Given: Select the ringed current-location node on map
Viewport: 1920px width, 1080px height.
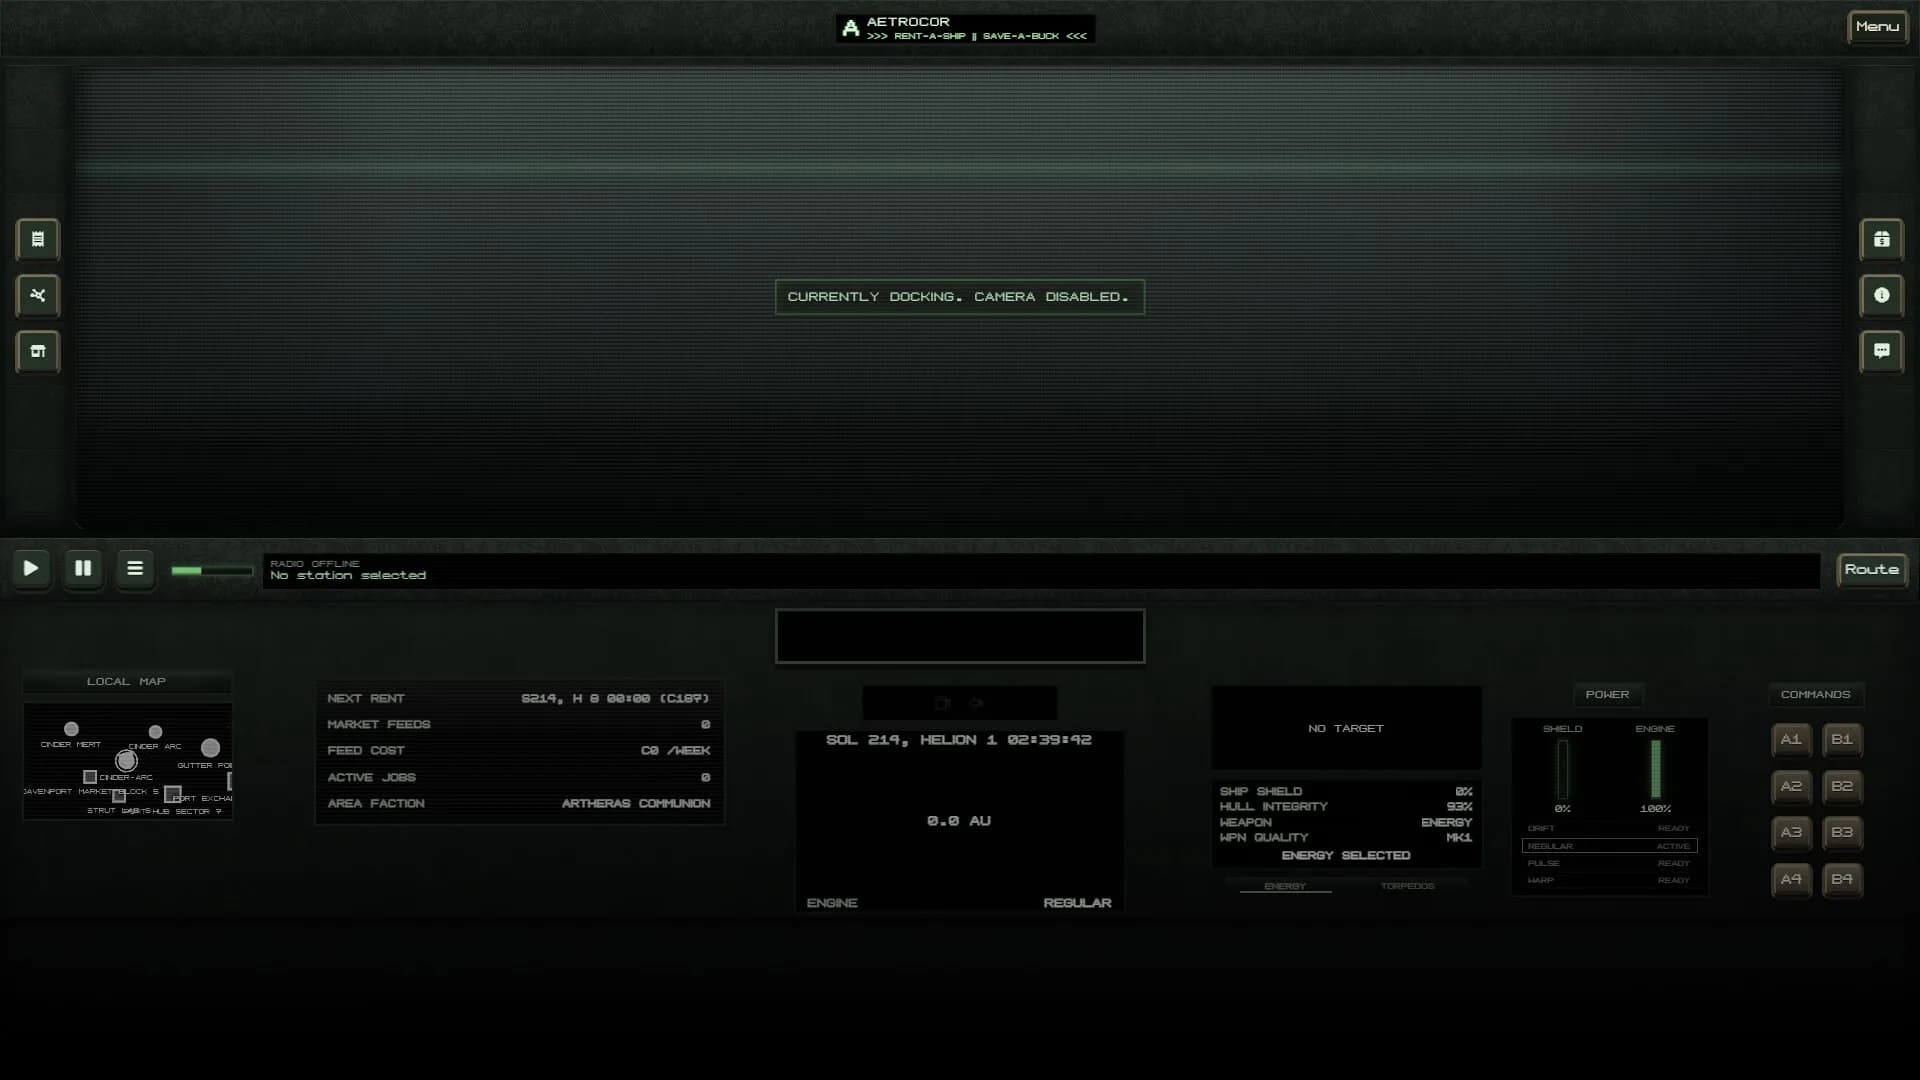Looking at the screenshot, I should (x=126, y=761).
